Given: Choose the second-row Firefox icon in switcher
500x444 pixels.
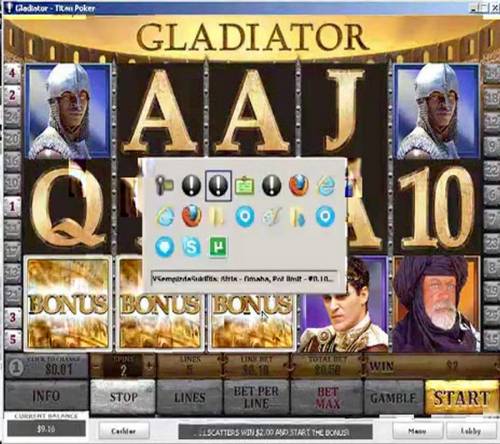Looking at the screenshot, I should (x=192, y=216).
